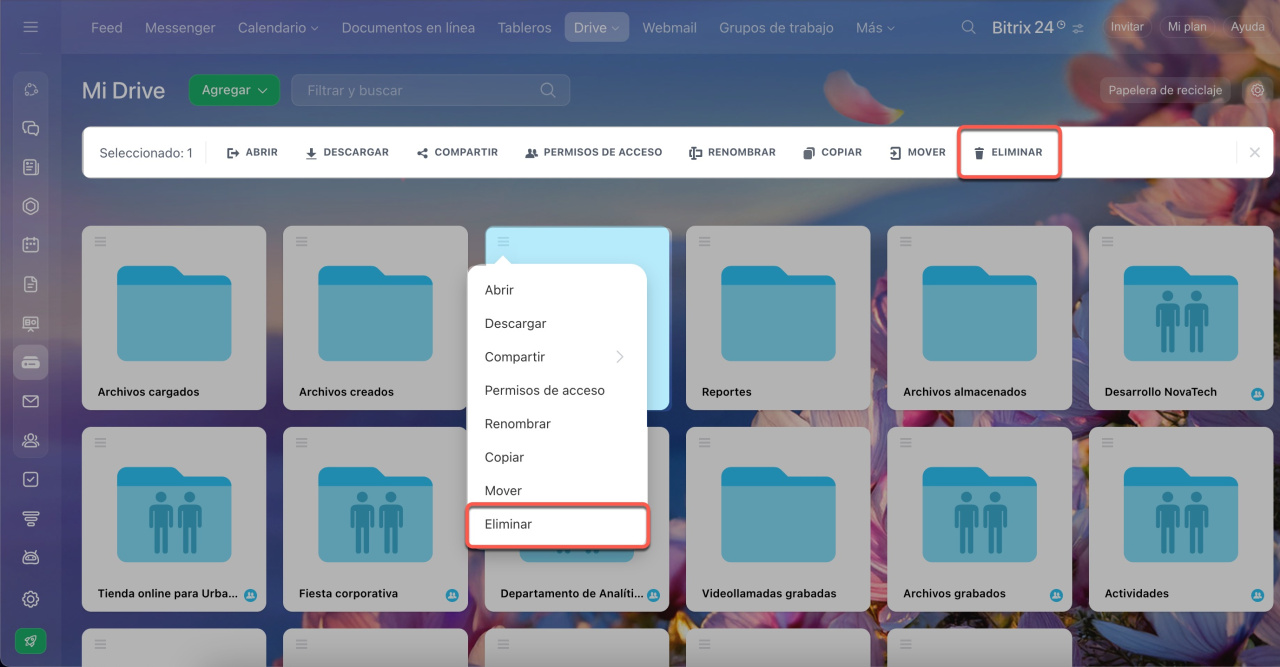Open the card menu on Archivos almacenados
1280x667 pixels.
tap(905, 241)
